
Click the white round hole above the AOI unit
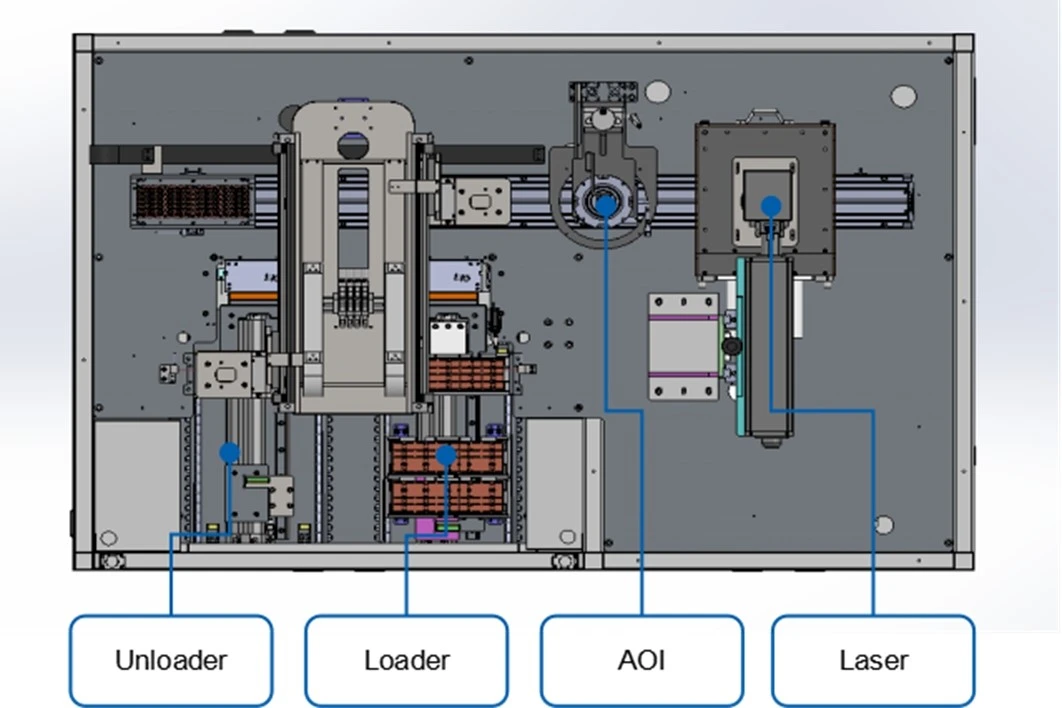click(657, 91)
